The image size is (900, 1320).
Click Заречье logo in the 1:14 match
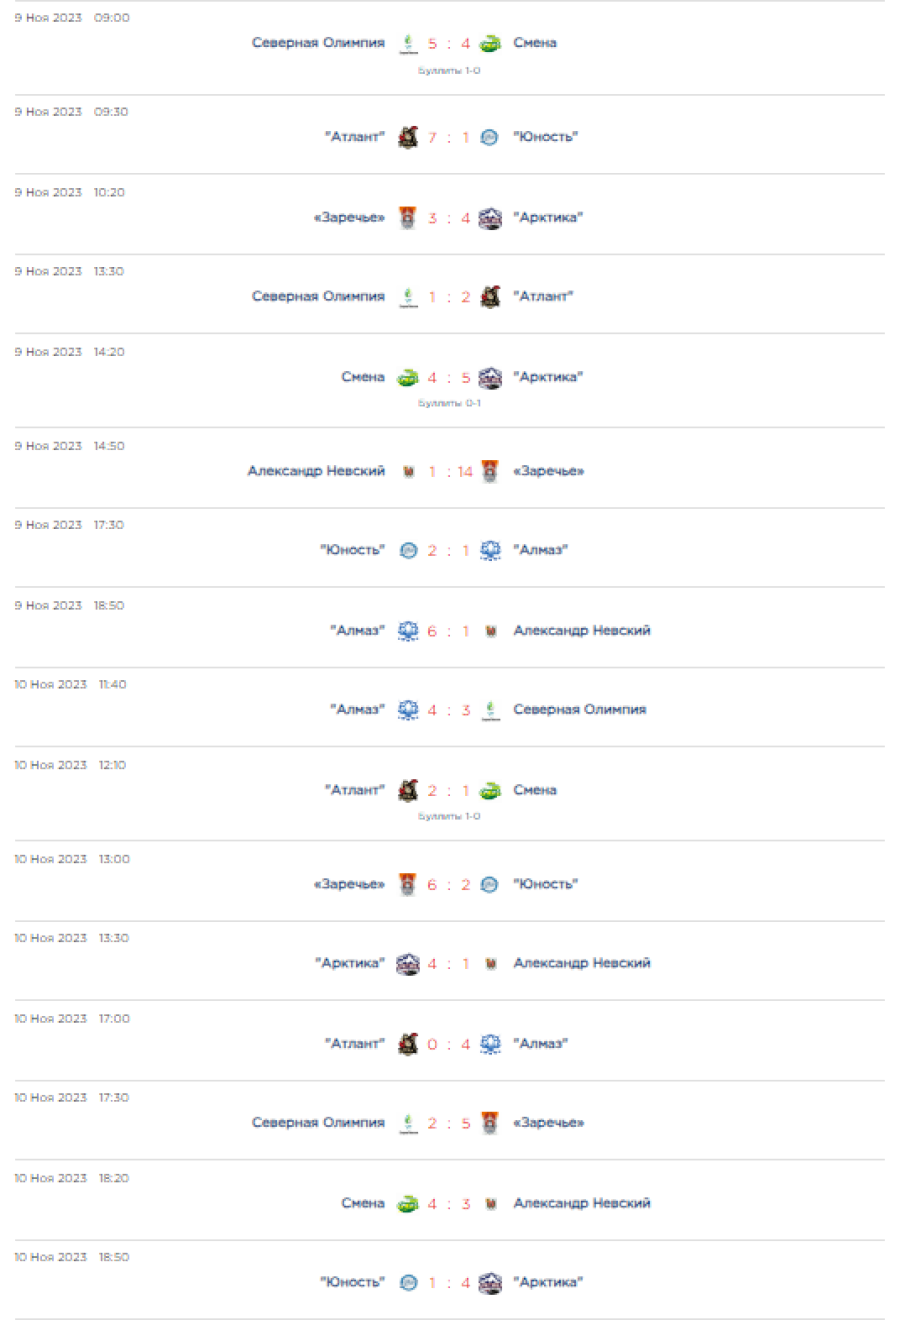click(490, 471)
